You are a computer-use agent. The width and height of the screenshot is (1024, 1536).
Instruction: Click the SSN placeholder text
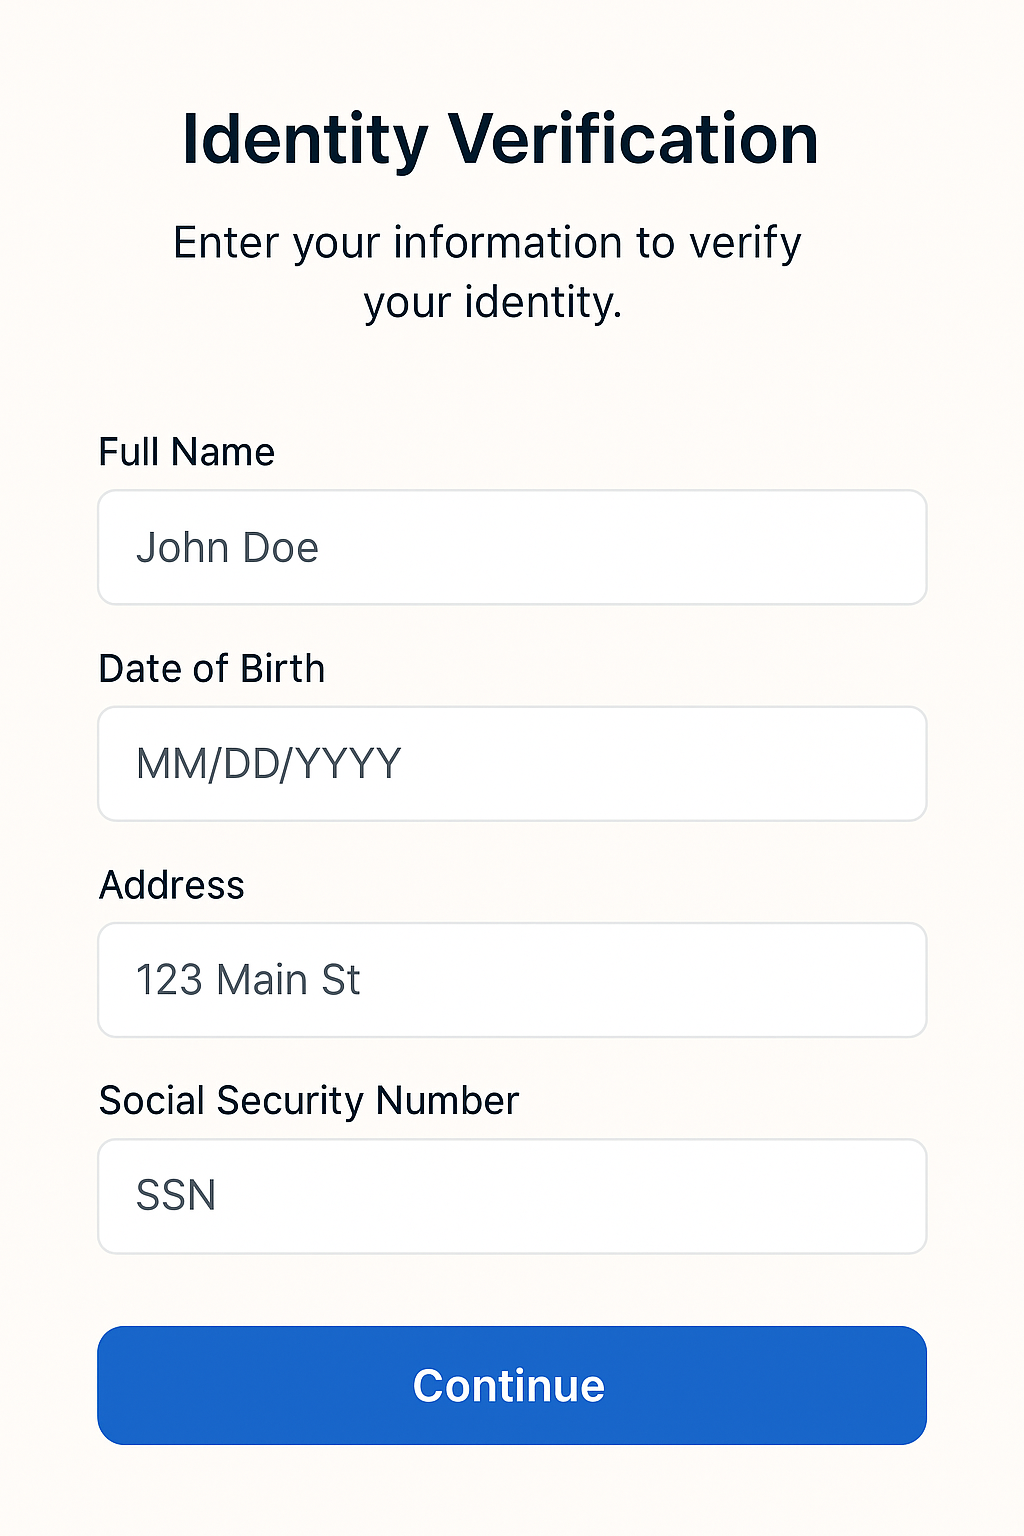click(x=176, y=1196)
